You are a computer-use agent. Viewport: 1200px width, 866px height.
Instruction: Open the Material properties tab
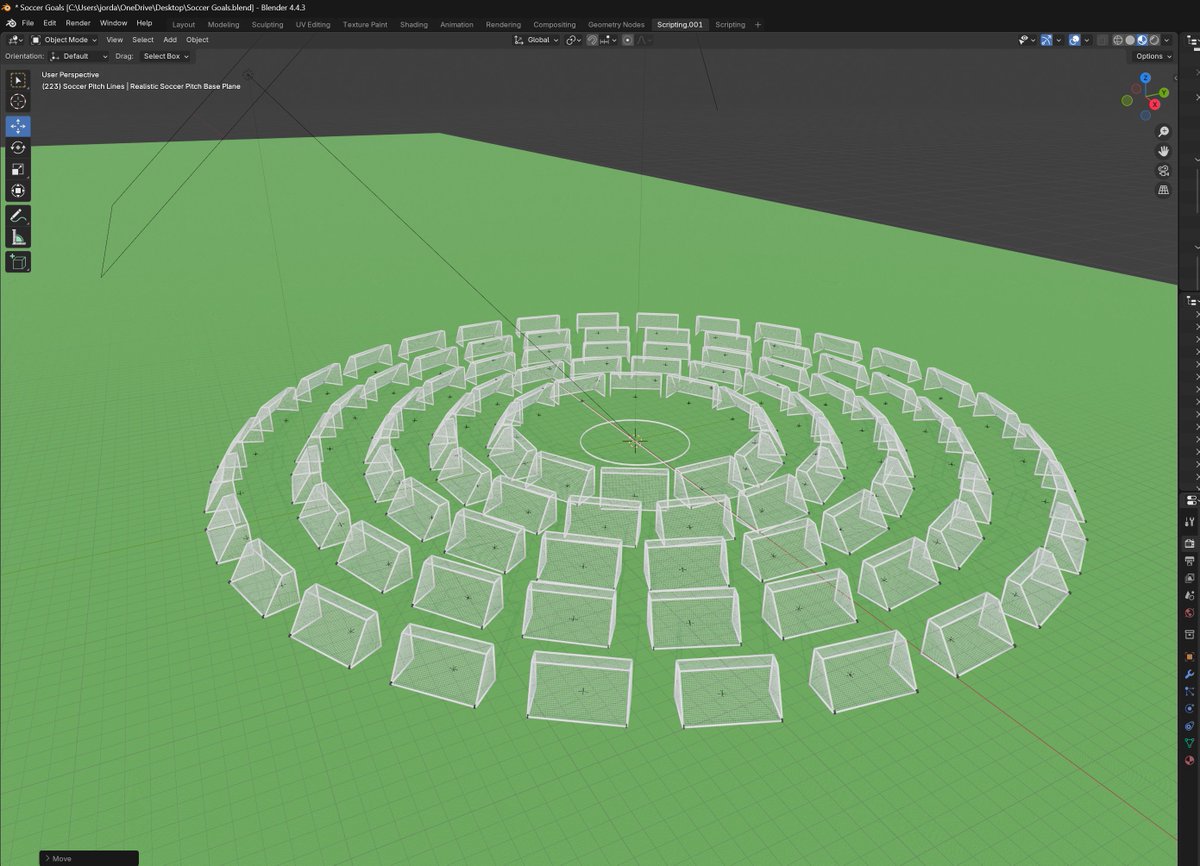tap(1190, 760)
